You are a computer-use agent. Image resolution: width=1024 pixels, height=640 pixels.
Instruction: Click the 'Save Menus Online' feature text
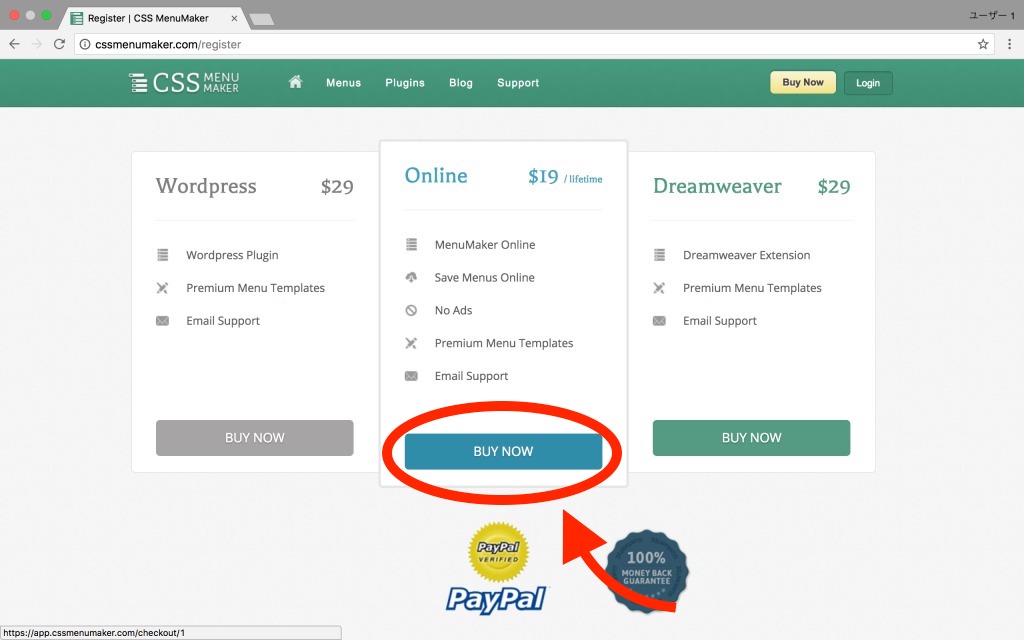pos(485,278)
